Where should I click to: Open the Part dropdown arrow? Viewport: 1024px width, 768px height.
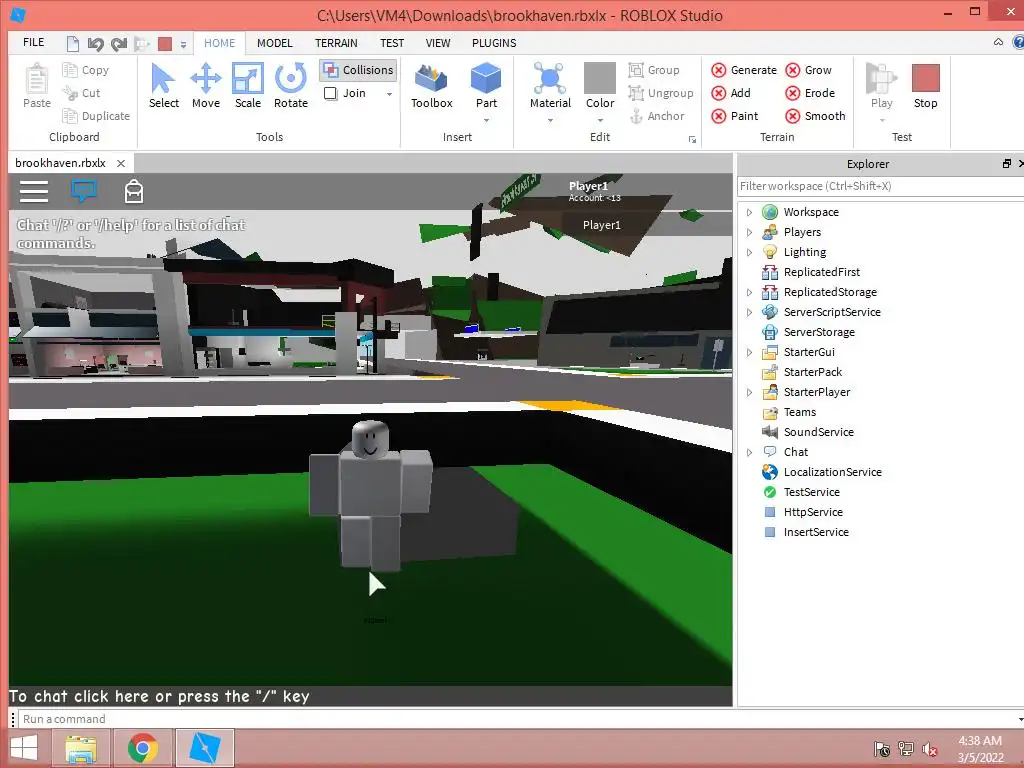click(486, 120)
